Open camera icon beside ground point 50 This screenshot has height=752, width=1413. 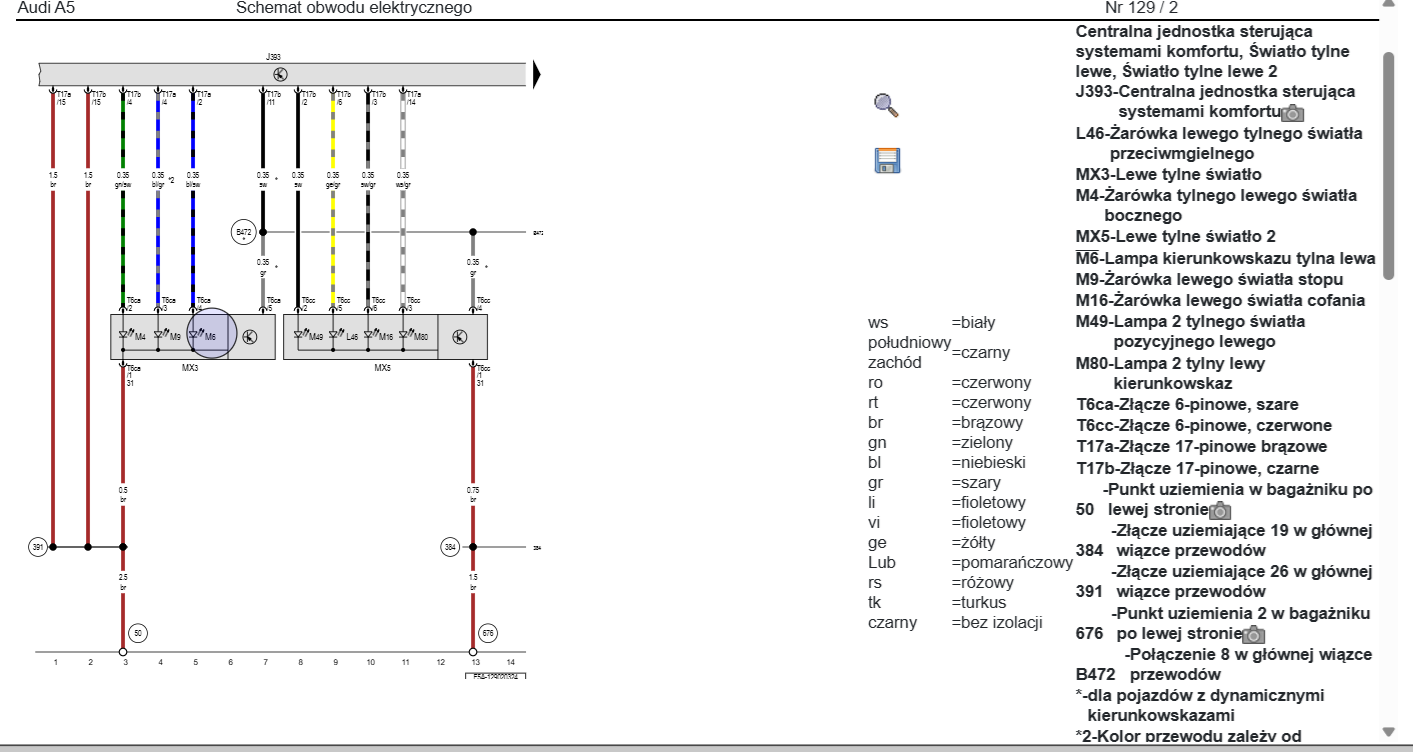pyautogui.click(x=1220, y=511)
